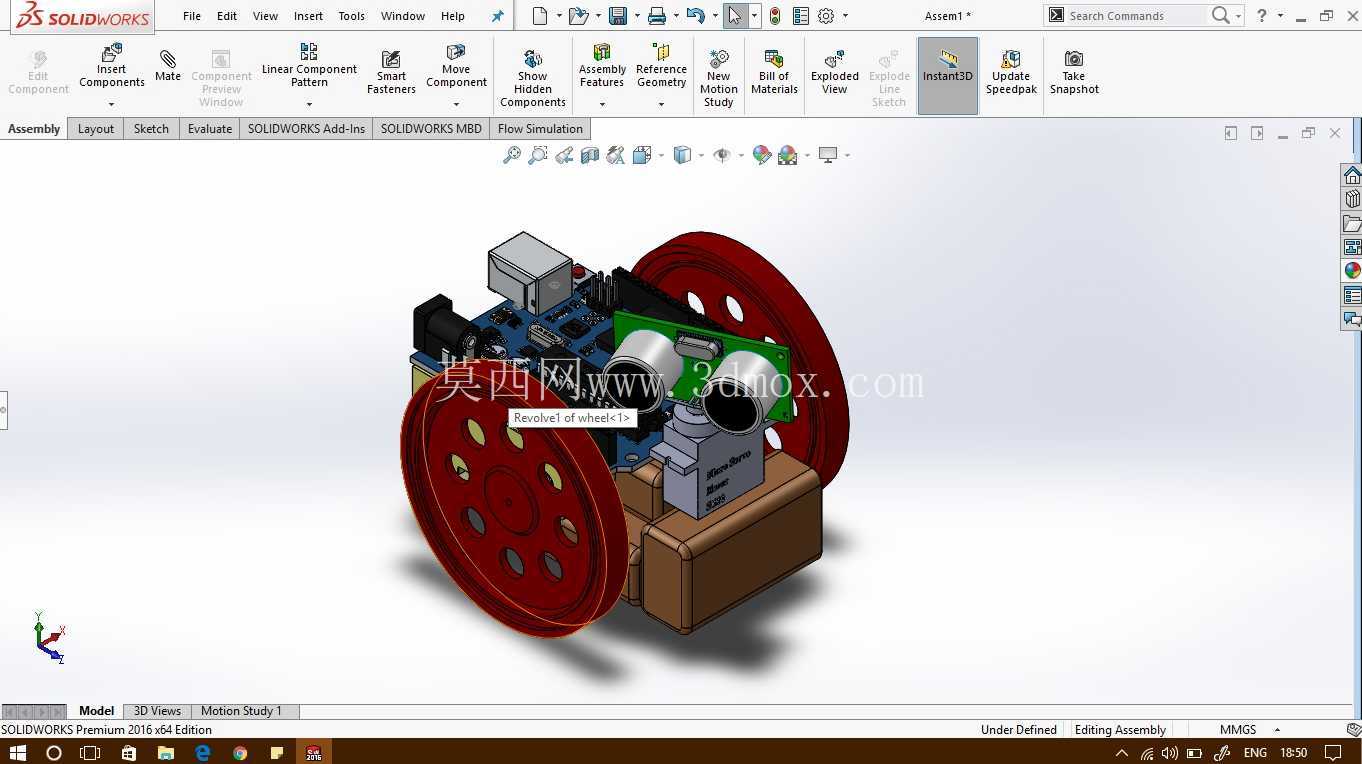The width and height of the screenshot is (1362, 764).
Task: Create an Exploded View
Action: [835, 72]
